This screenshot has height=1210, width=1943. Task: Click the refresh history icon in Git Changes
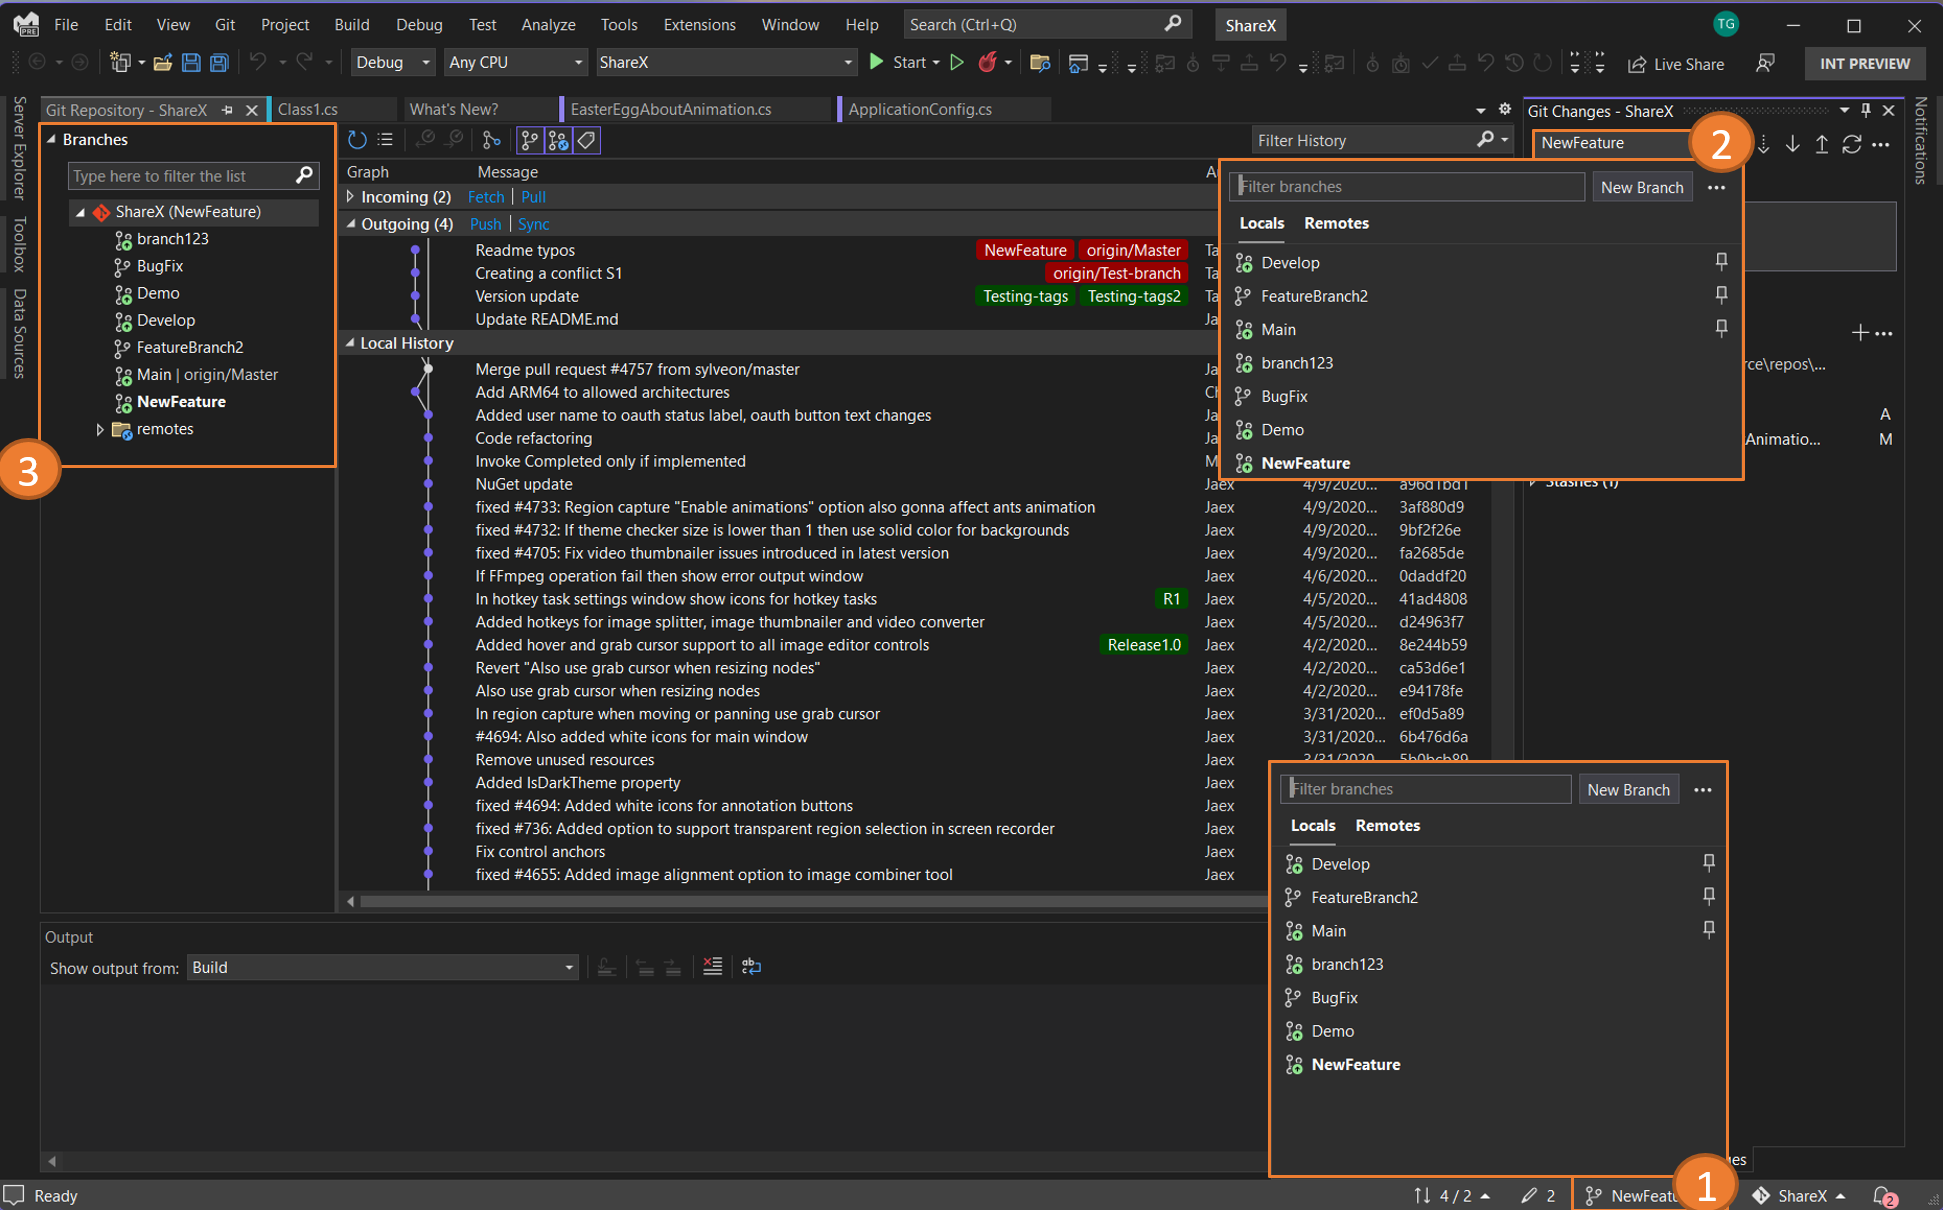point(1854,142)
